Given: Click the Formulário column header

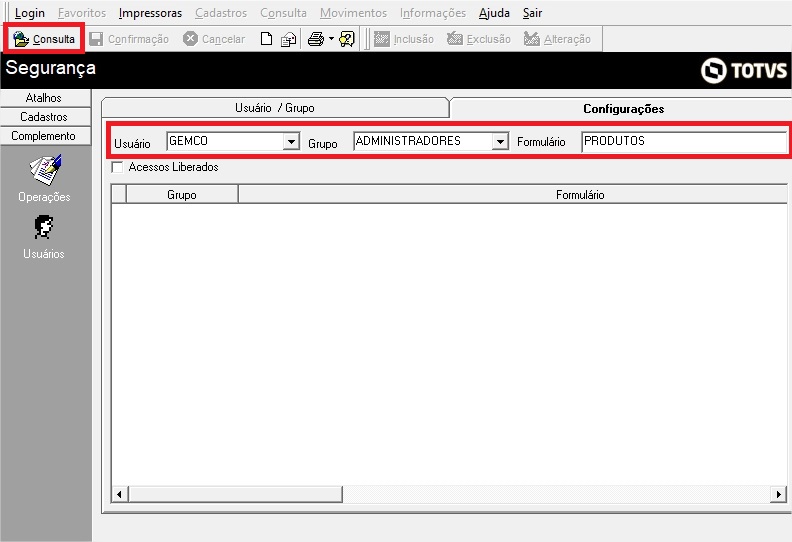Looking at the screenshot, I should [x=513, y=195].
